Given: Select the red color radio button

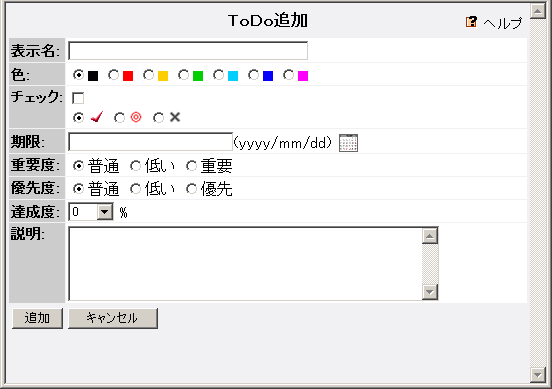Looking at the screenshot, I should click(113, 75).
